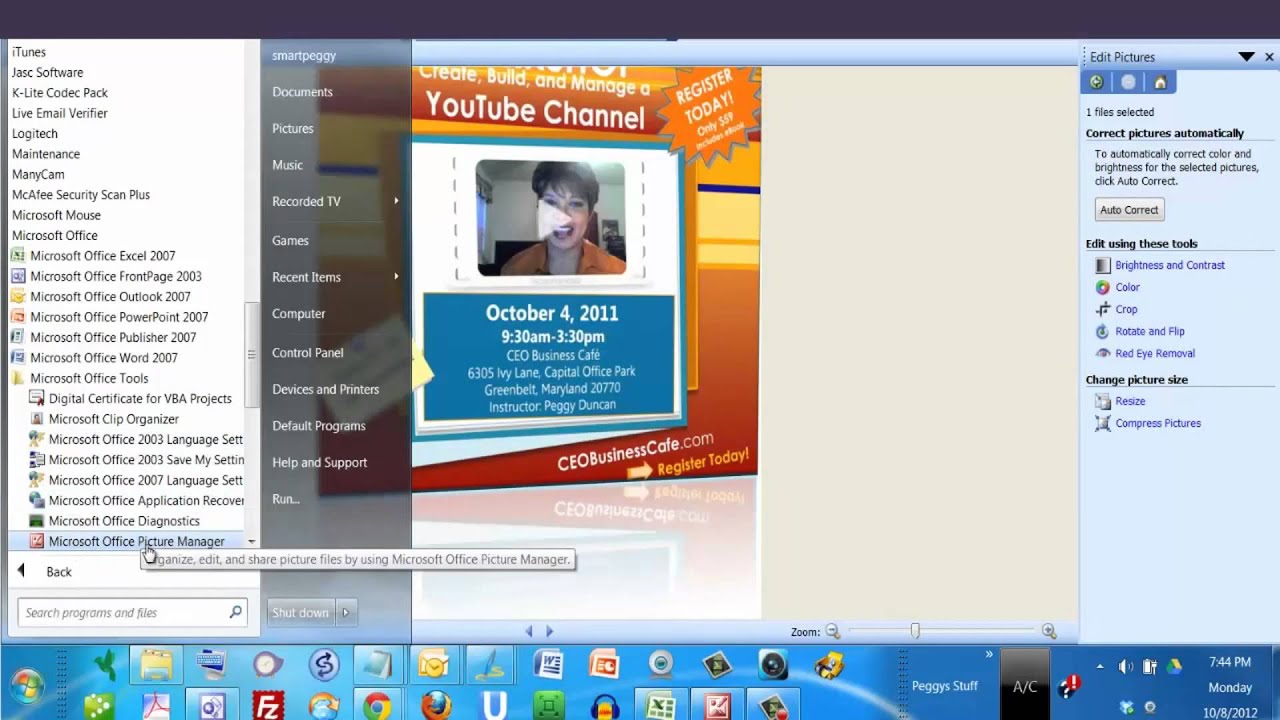
Task: Open Default Programs
Action: pos(319,426)
